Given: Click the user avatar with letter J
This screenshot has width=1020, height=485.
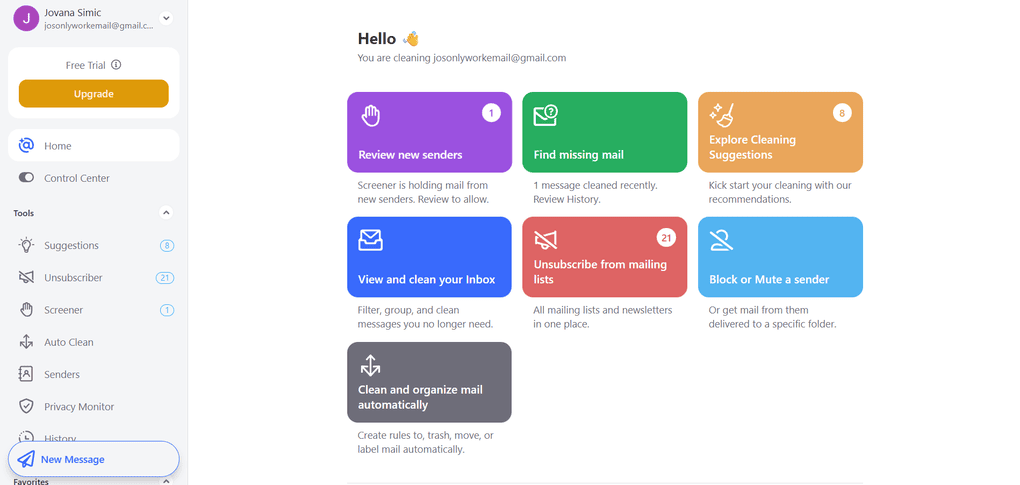Looking at the screenshot, I should (x=26, y=18).
